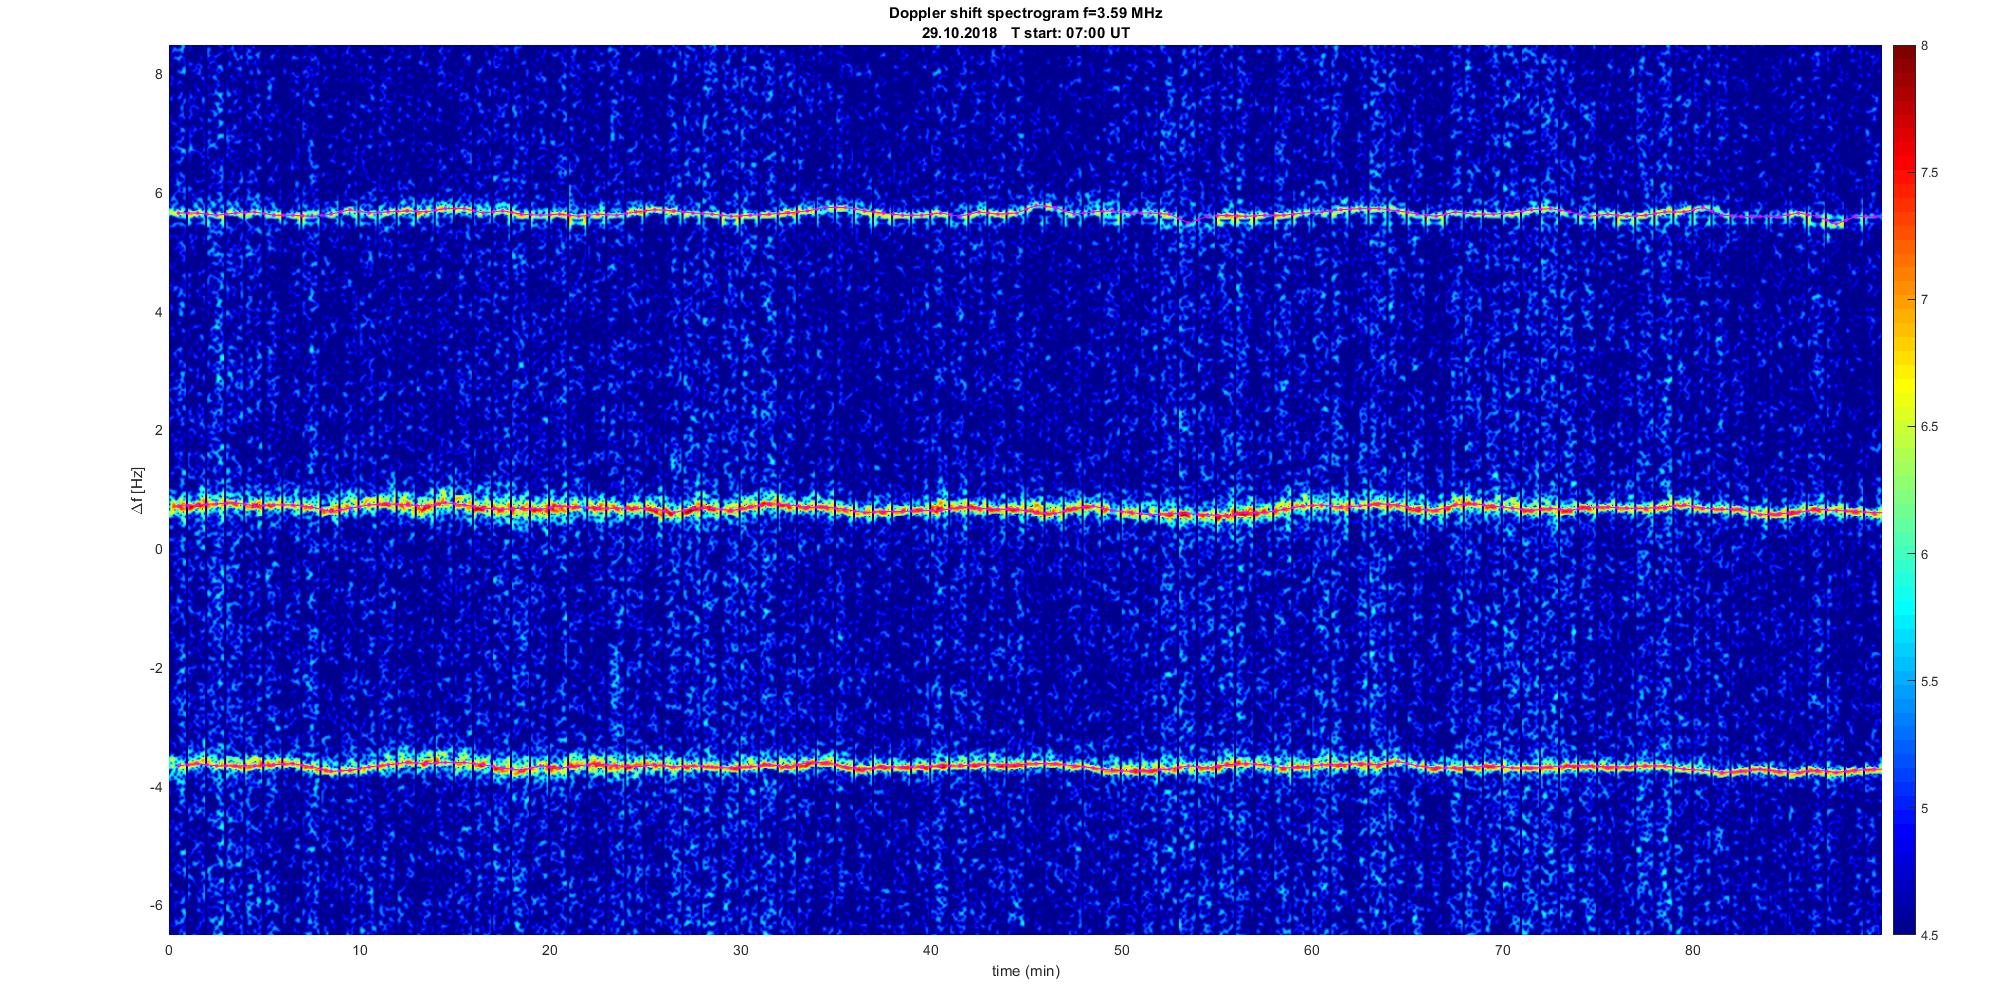Click the colorbar tick label '5.5'
Viewport: 2000px width, 1003px height.
pyautogui.click(x=1929, y=682)
